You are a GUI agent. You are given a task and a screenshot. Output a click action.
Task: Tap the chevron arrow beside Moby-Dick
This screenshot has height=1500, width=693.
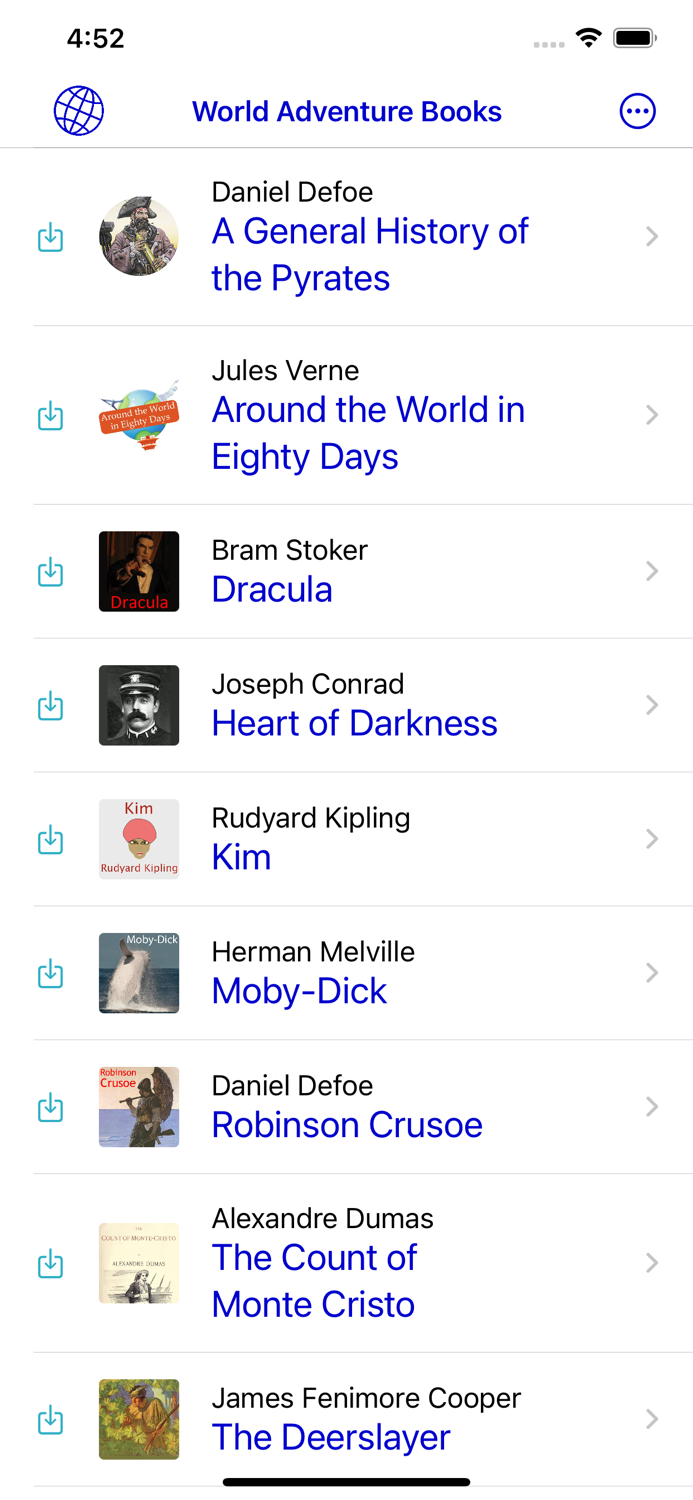652,973
